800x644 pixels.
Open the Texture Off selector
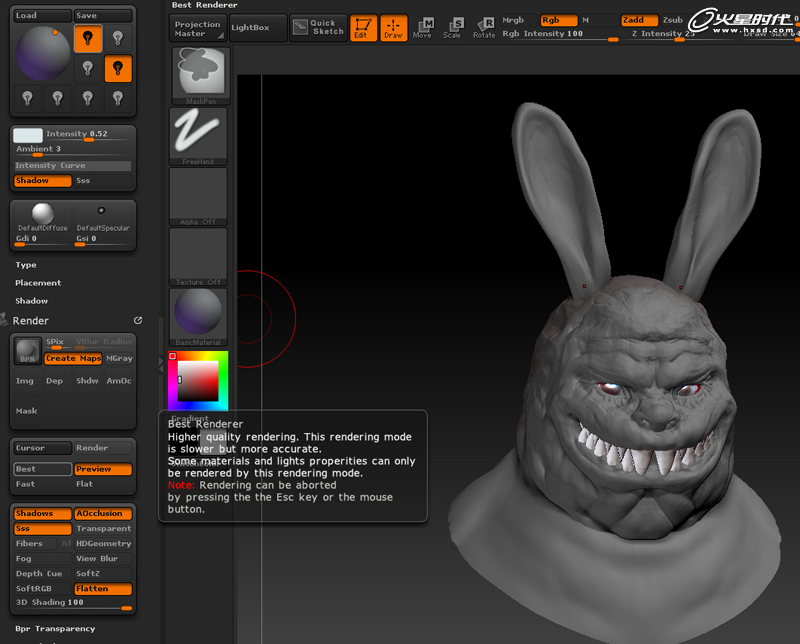coord(198,257)
